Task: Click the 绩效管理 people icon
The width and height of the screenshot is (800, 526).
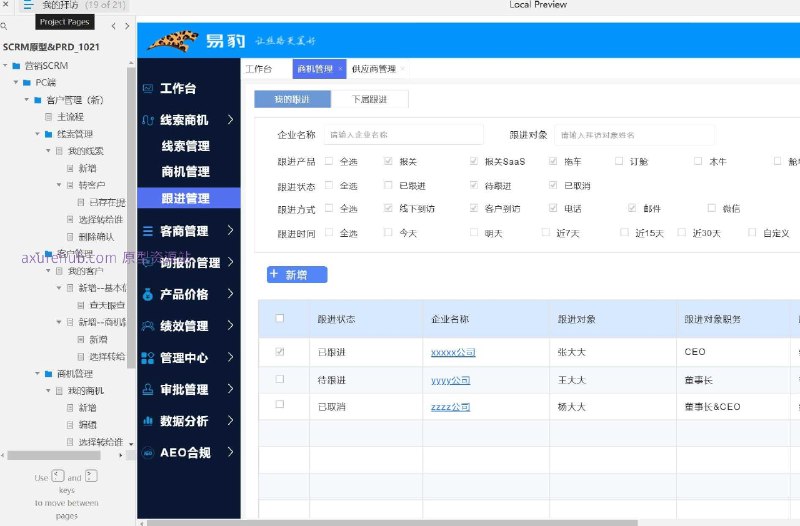Action: tap(148, 326)
